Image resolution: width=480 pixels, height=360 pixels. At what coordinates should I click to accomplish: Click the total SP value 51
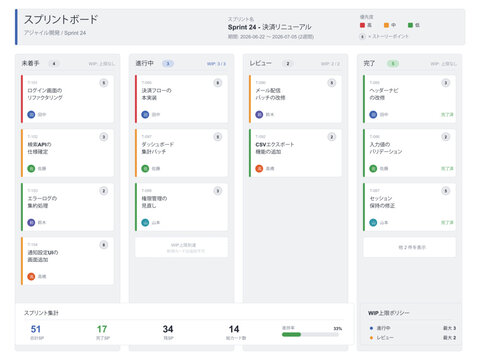pos(36,329)
